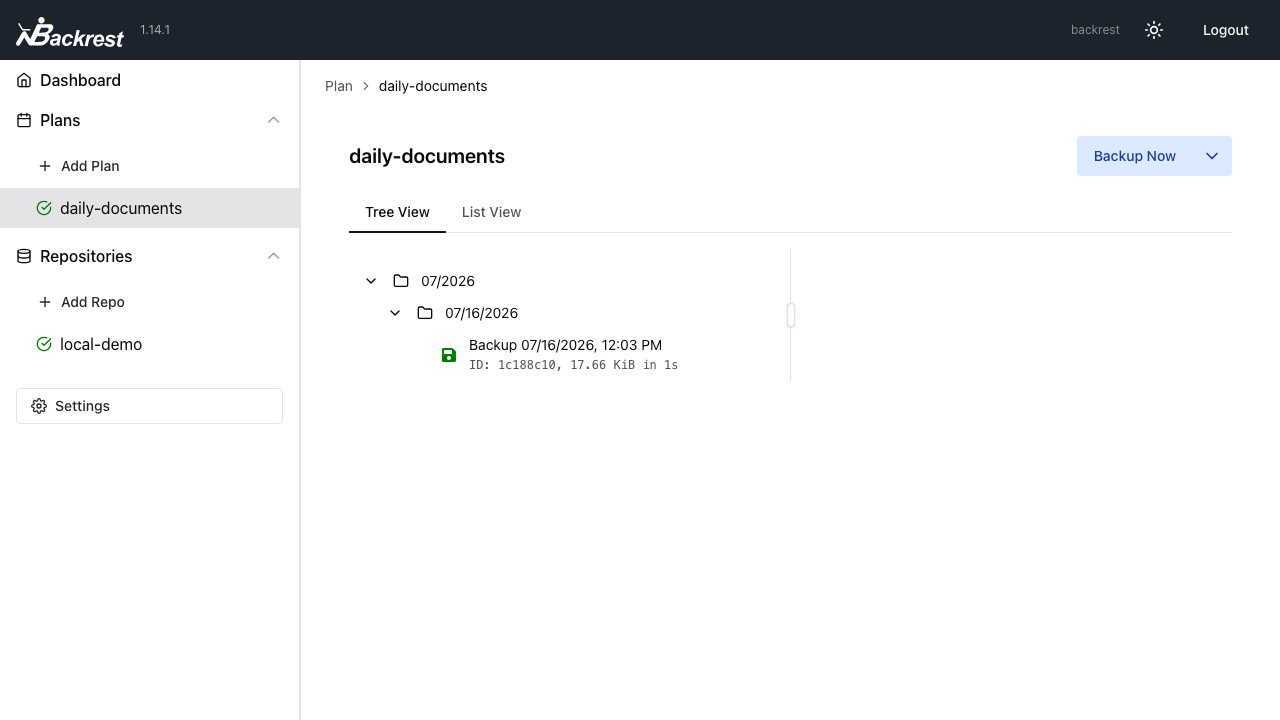Image resolution: width=1280 pixels, height=720 pixels.
Task: Click the Plans calendar icon
Action: coord(24,120)
